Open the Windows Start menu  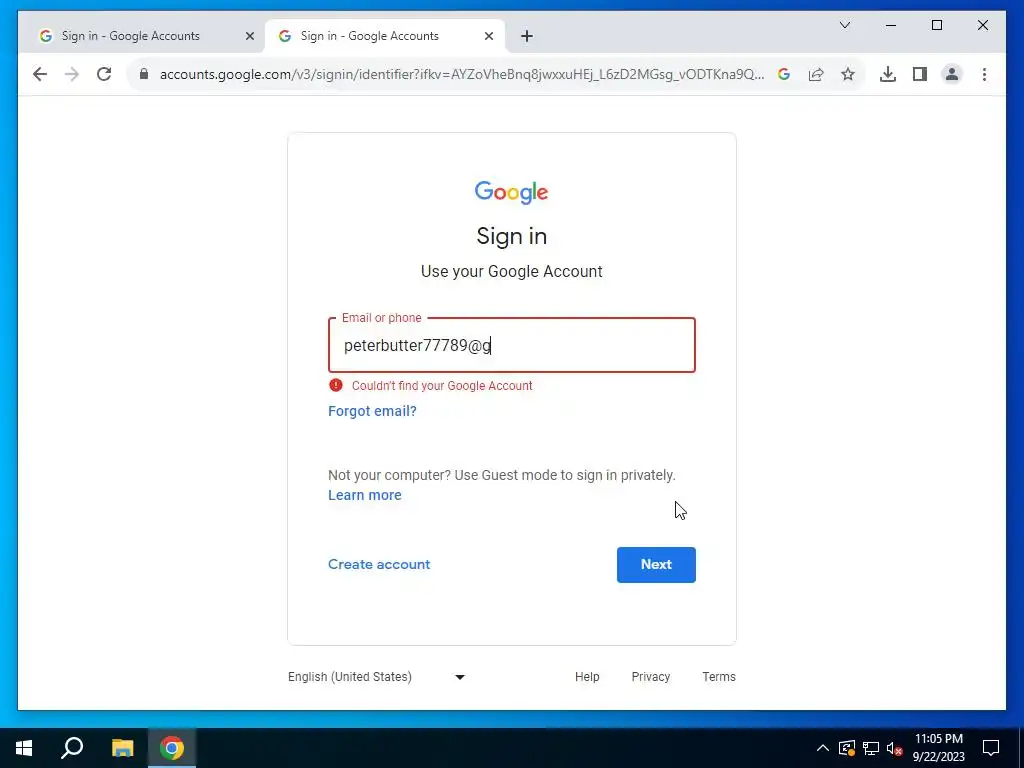[x=24, y=748]
